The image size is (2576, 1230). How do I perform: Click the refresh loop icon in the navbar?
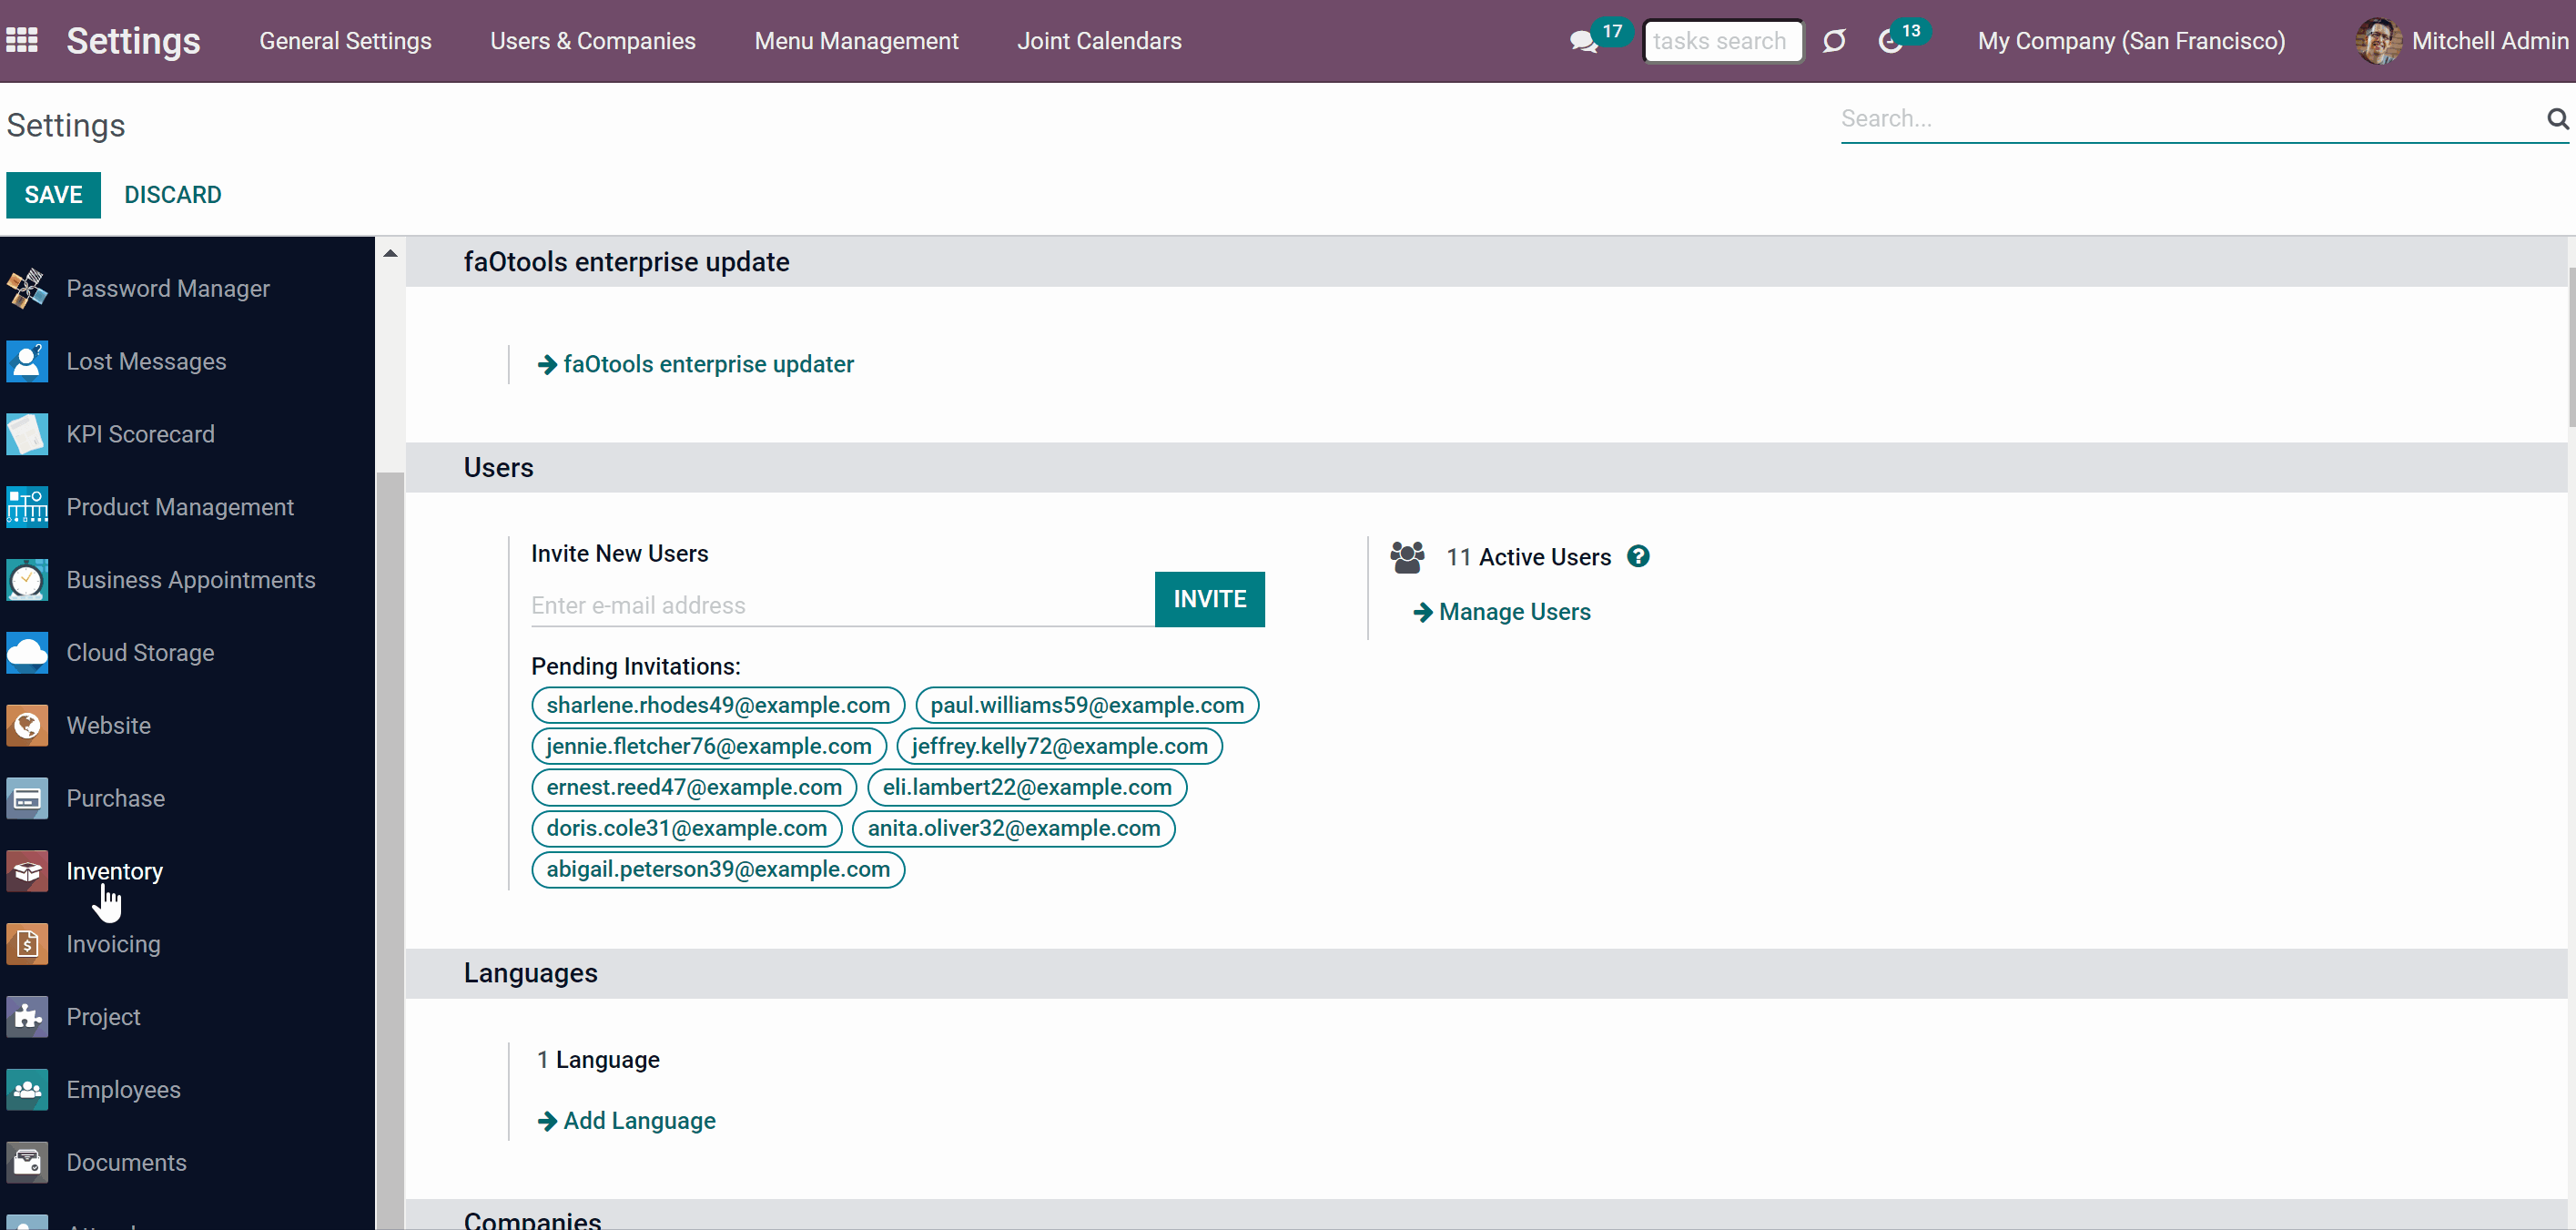click(1833, 41)
